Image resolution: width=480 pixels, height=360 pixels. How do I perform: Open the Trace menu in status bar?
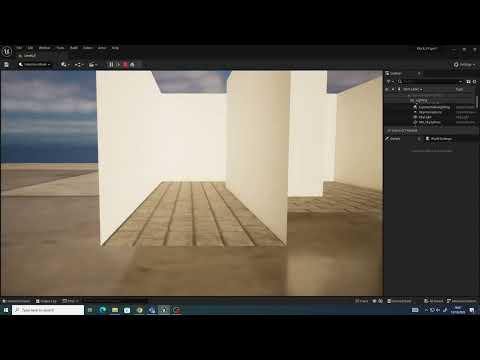pos(362,301)
